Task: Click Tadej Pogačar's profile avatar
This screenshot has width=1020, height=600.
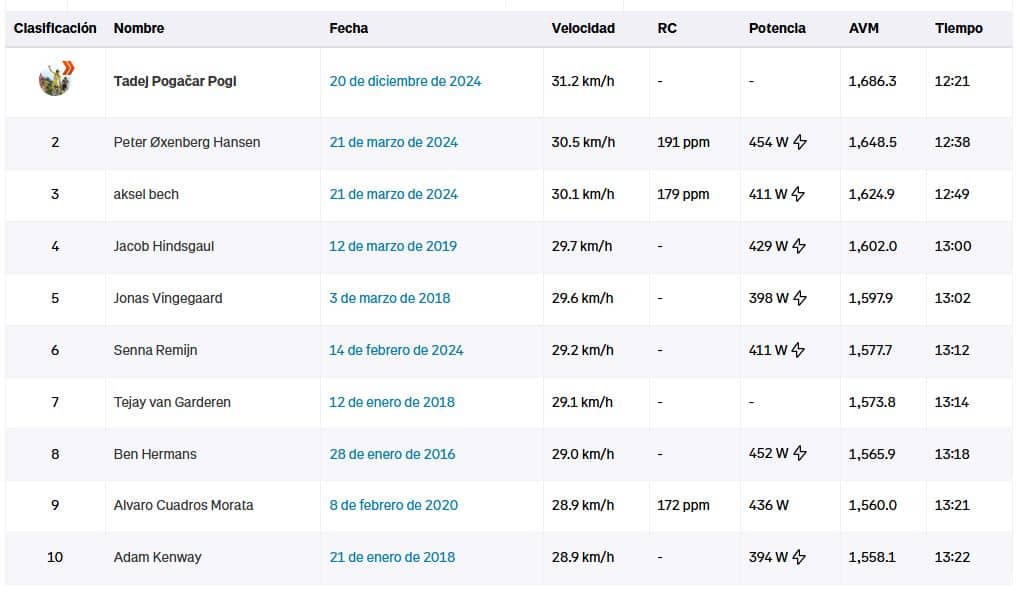Action: pos(54,79)
